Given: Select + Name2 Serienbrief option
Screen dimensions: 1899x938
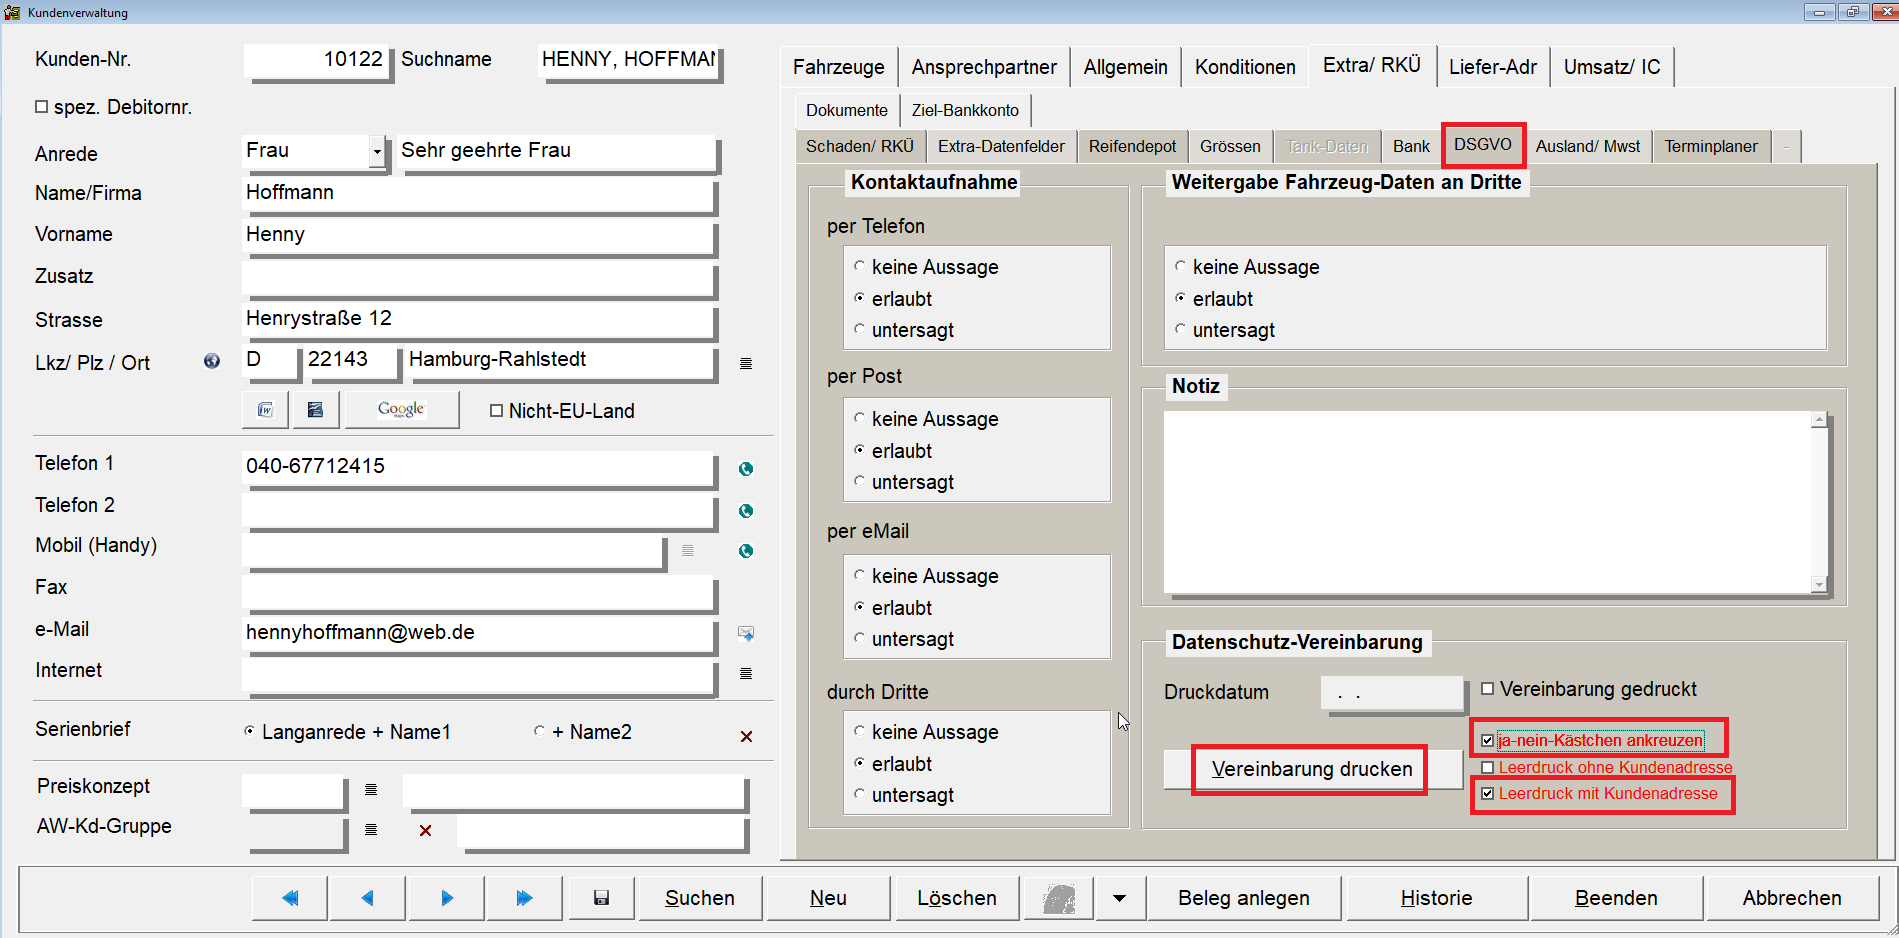Looking at the screenshot, I should click(539, 731).
